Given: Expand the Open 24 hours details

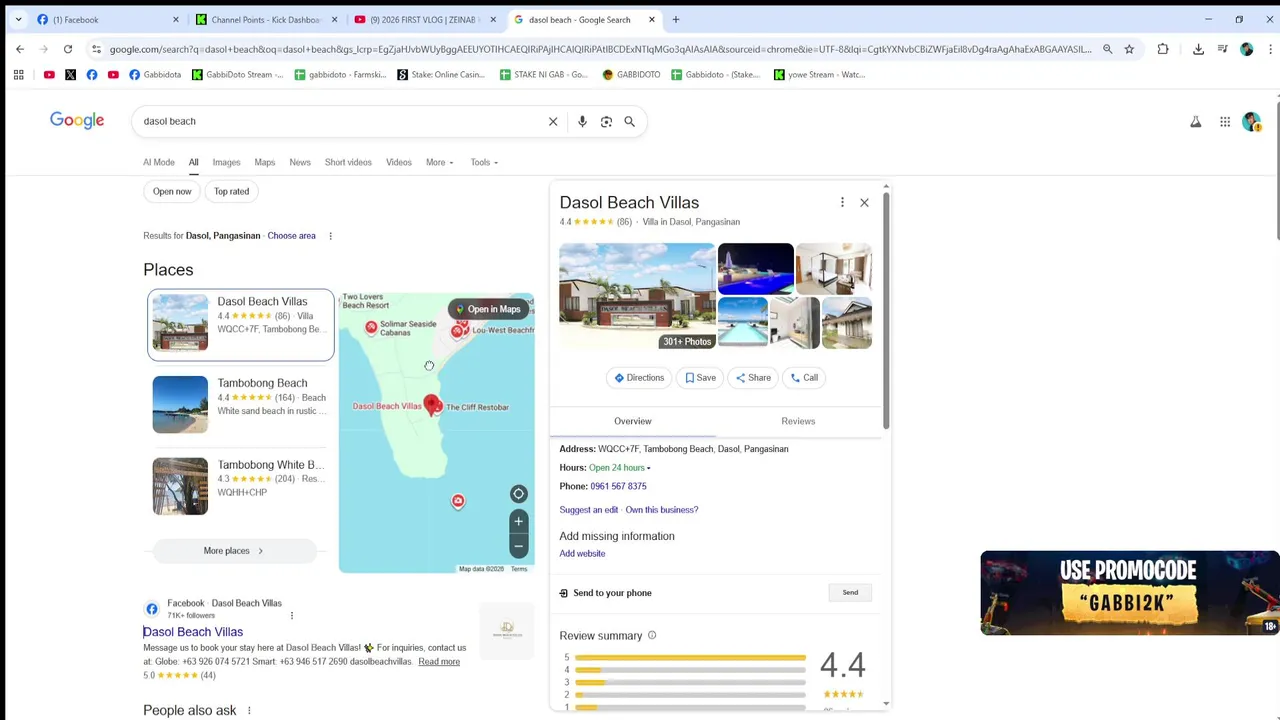Looking at the screenshot, I should tap(620, 468).
